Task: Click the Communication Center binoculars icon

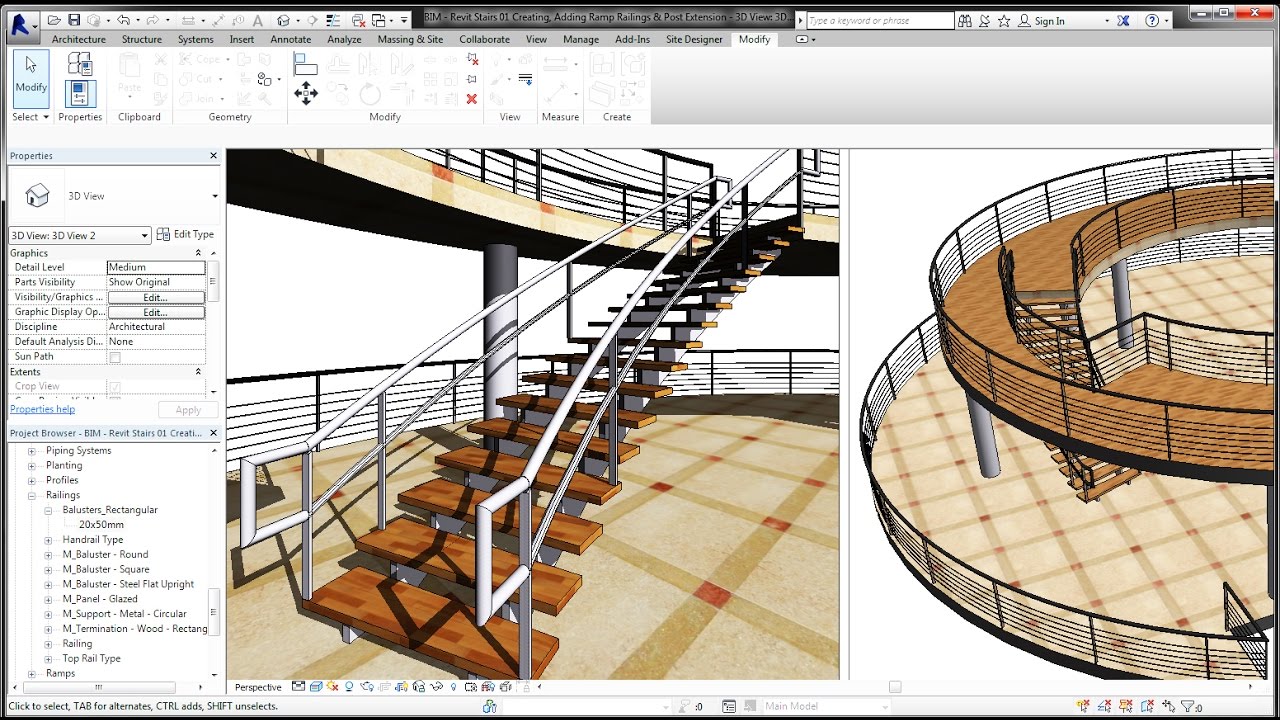Action: click(964, 20)
